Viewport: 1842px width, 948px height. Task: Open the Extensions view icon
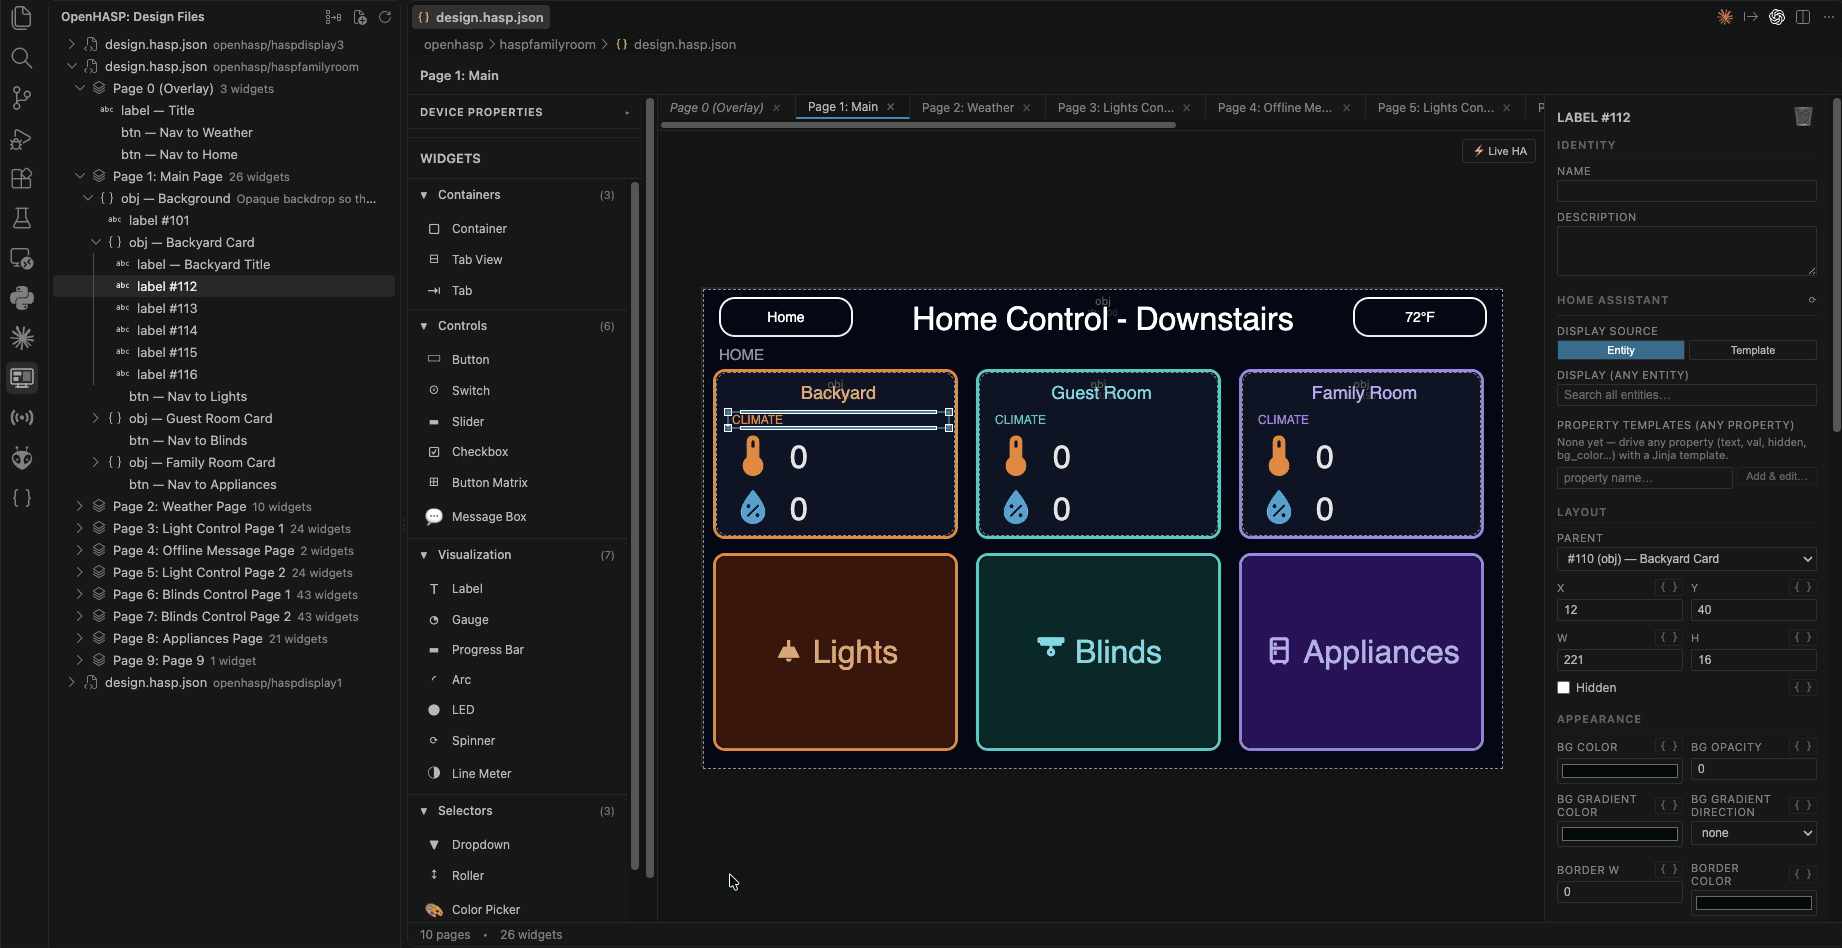coord(22,178)
